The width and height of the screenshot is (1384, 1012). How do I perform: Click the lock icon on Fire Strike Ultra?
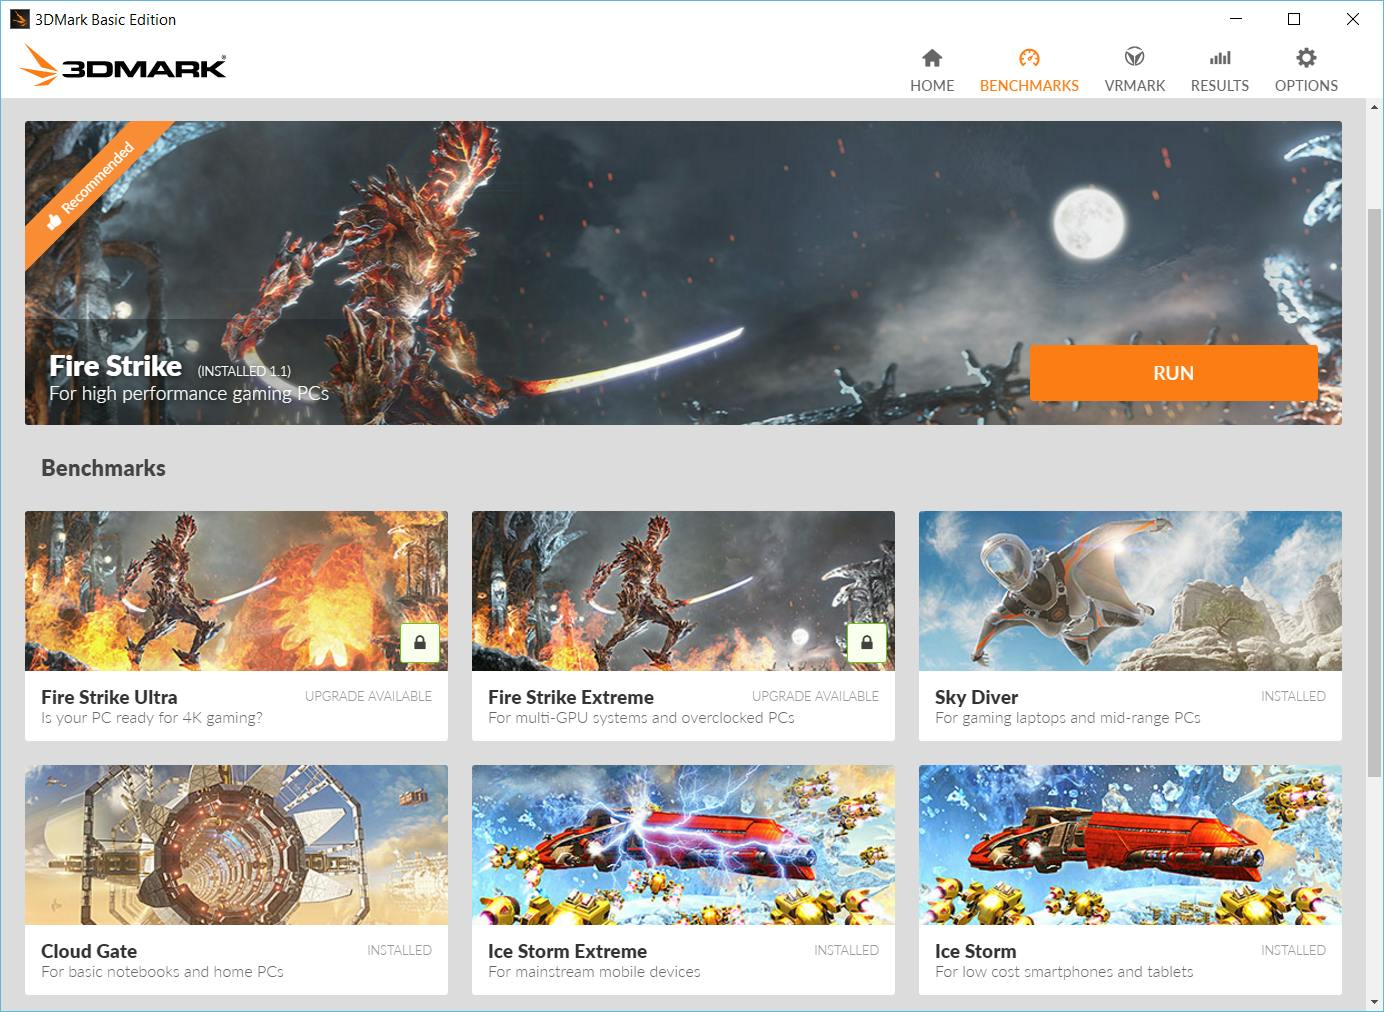[x=420, y=642]
